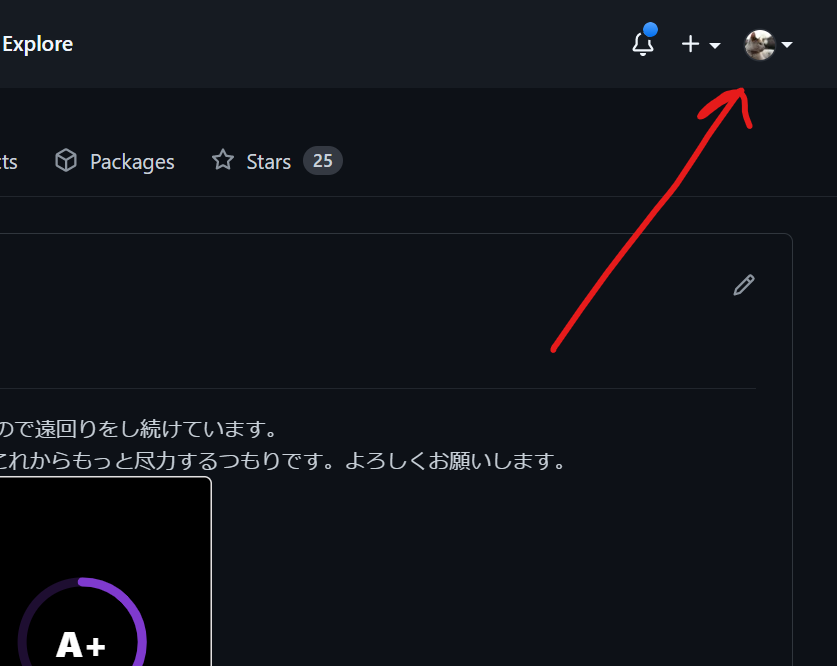Image resolution: width=837 pixels, height=666 pixels.
Task: Expand the account menu next to avatar
Action: 788,44
